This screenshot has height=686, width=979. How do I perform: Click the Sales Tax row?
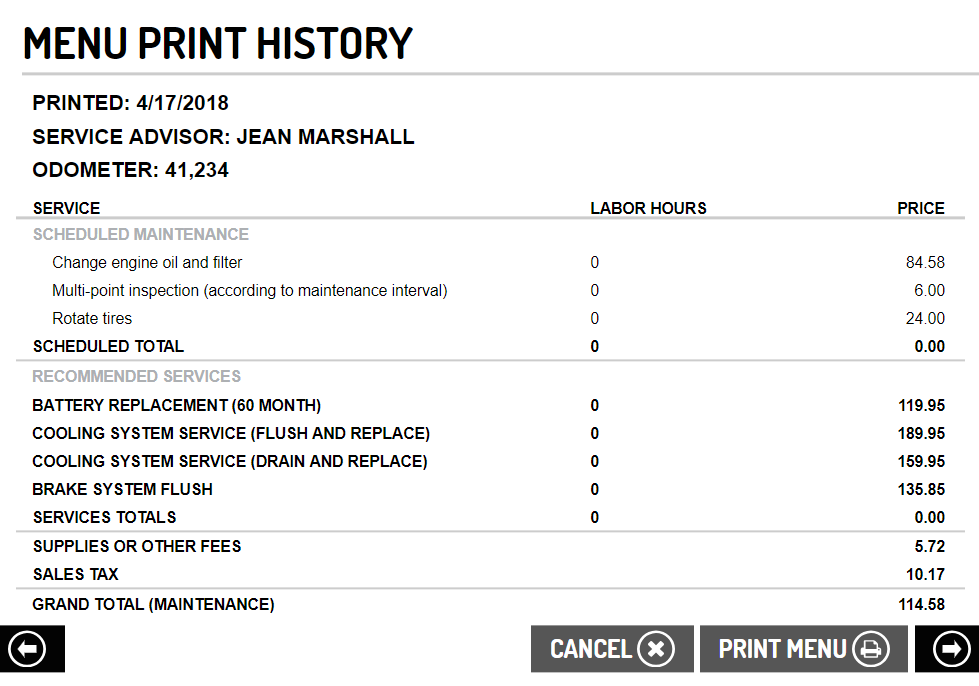[76, 575]
